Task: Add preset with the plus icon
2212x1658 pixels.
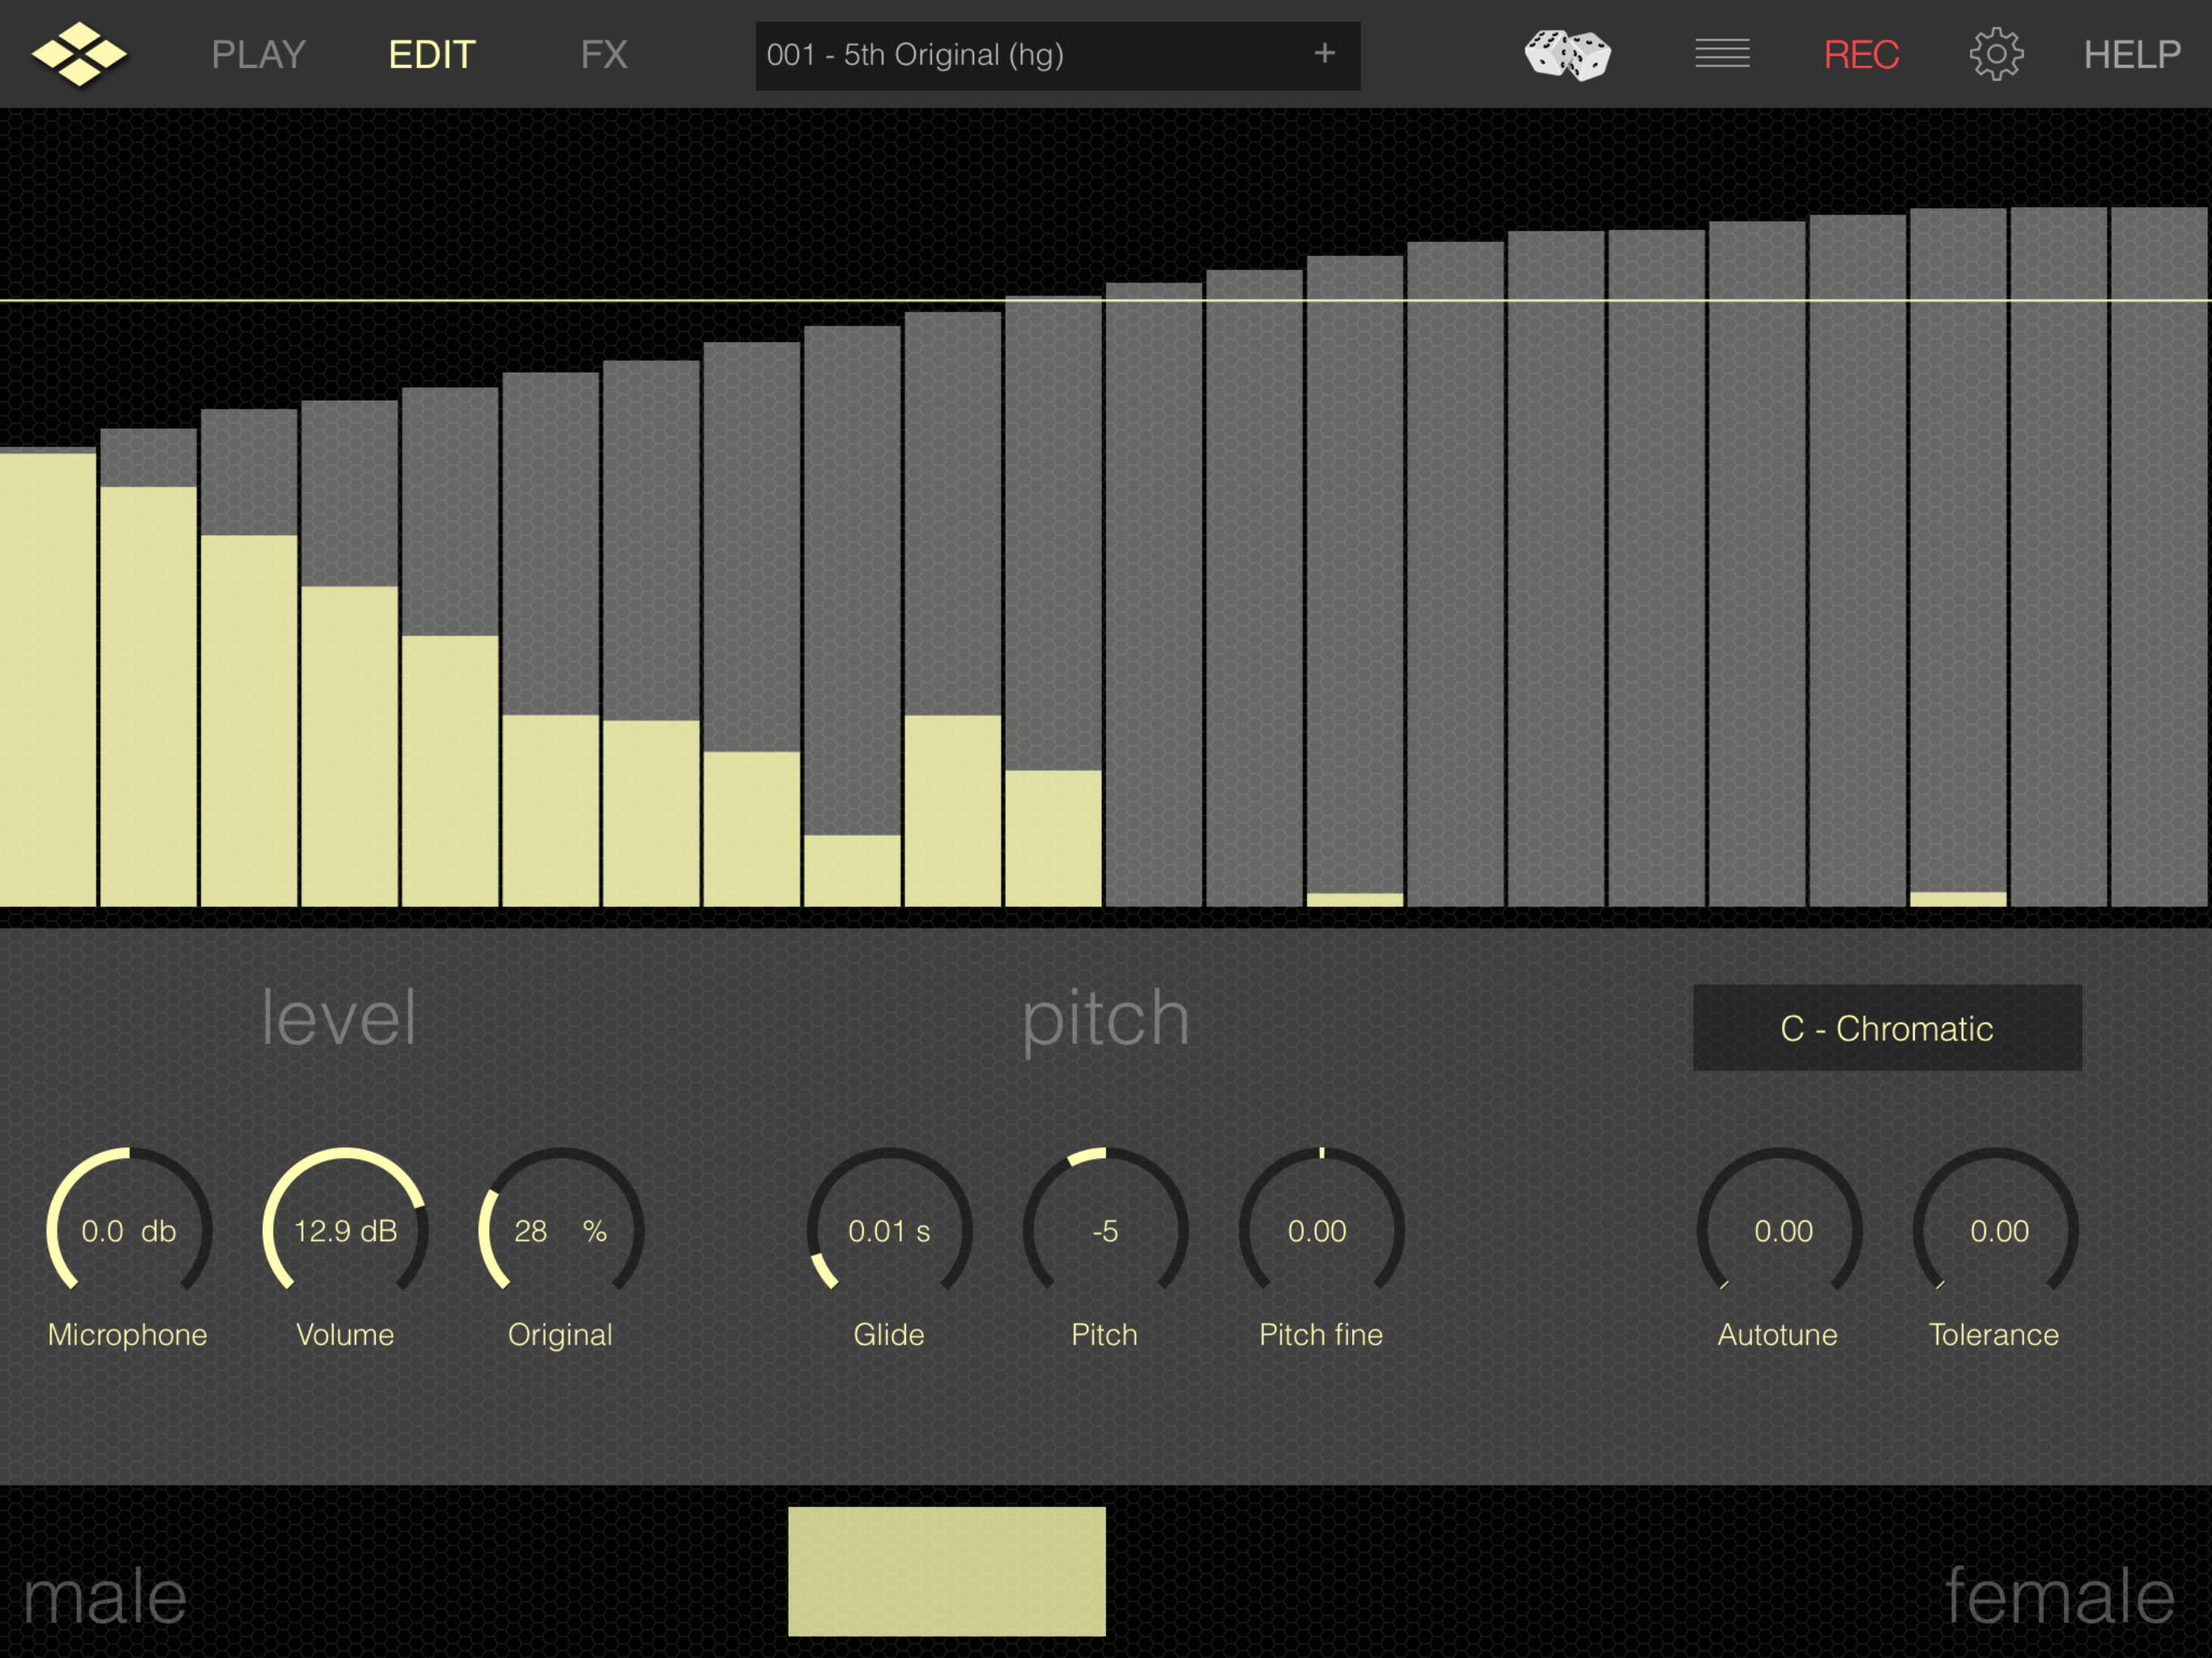Action: 1324,54
